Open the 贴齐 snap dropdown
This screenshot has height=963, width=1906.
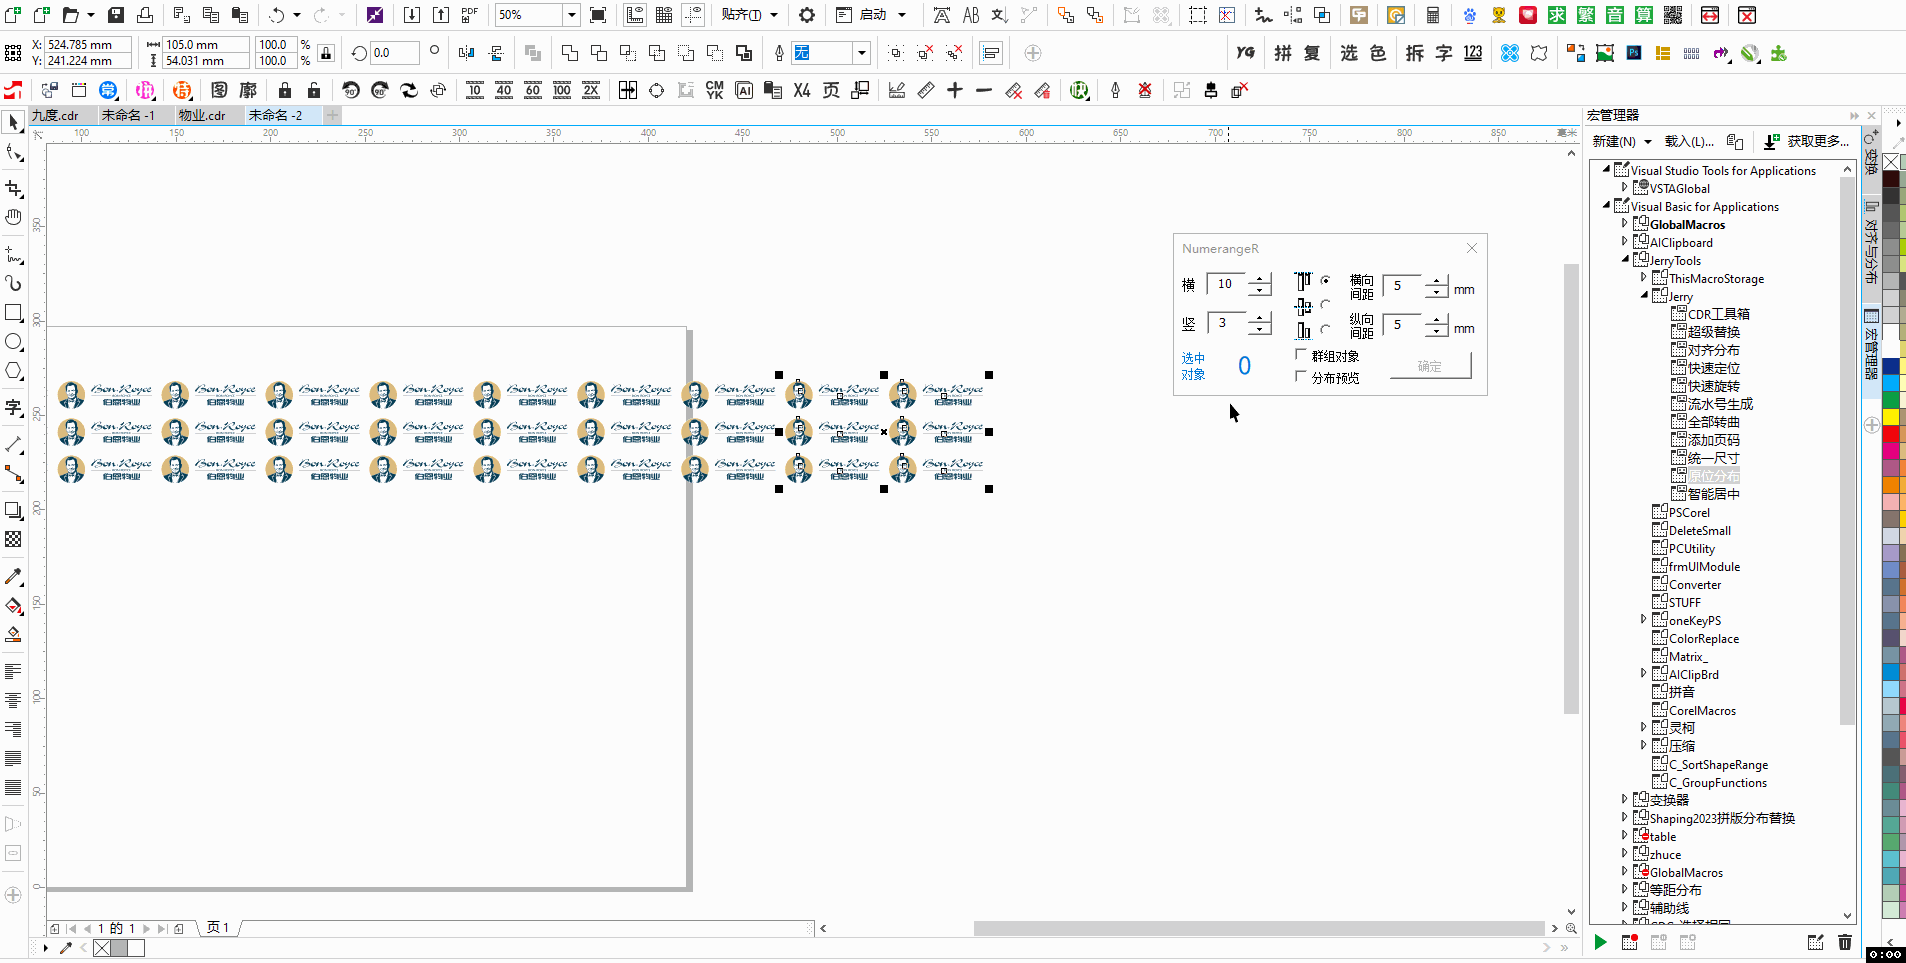coord(774,15)
